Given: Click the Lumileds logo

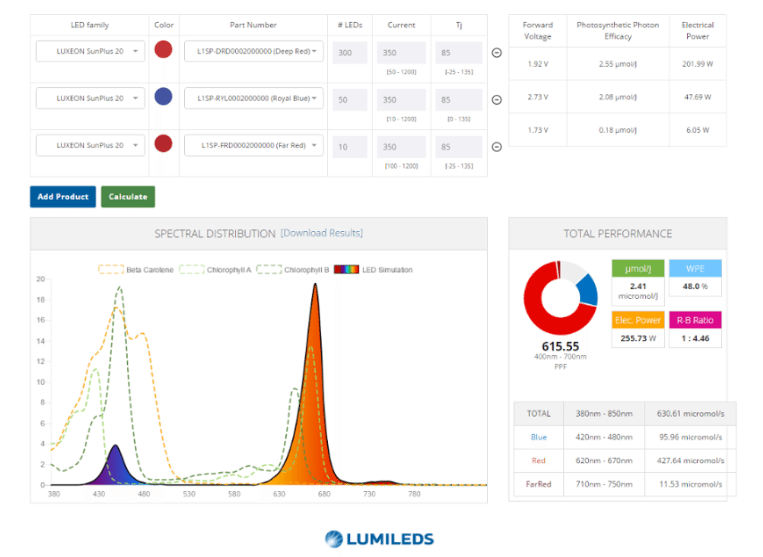Looking at the screenshot, I should tap(379, 539).
